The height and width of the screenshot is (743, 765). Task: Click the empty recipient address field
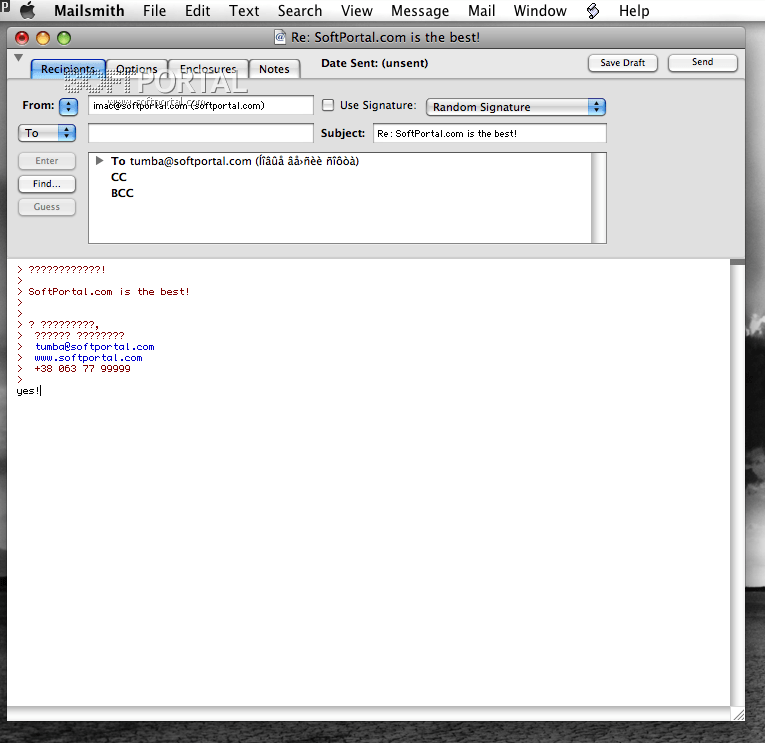[x=201, y=133]
